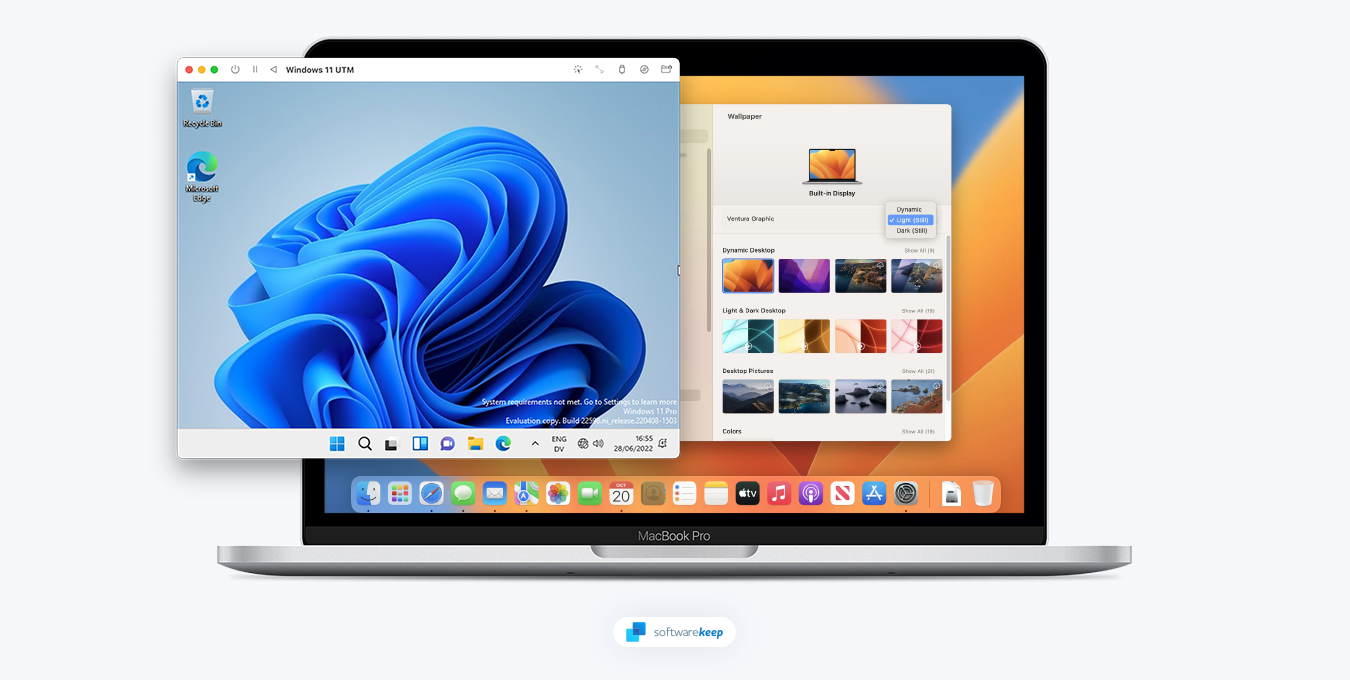Open the UTM shared folder icon

[666, 70]
